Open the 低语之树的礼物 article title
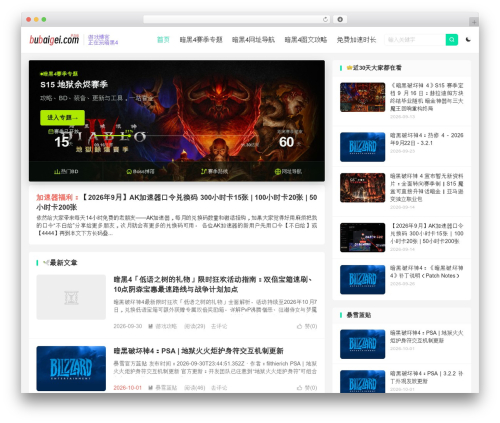This screenshot has width=500, height=423. 213,284
